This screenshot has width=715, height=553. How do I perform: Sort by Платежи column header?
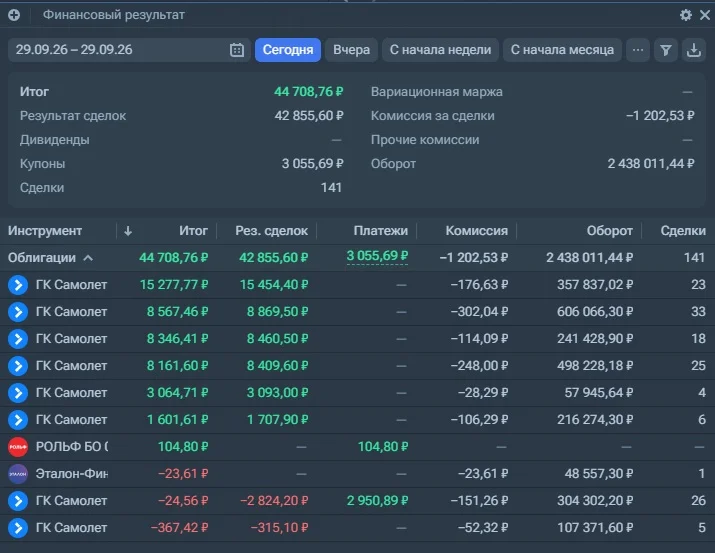click(x=380, y=231)
